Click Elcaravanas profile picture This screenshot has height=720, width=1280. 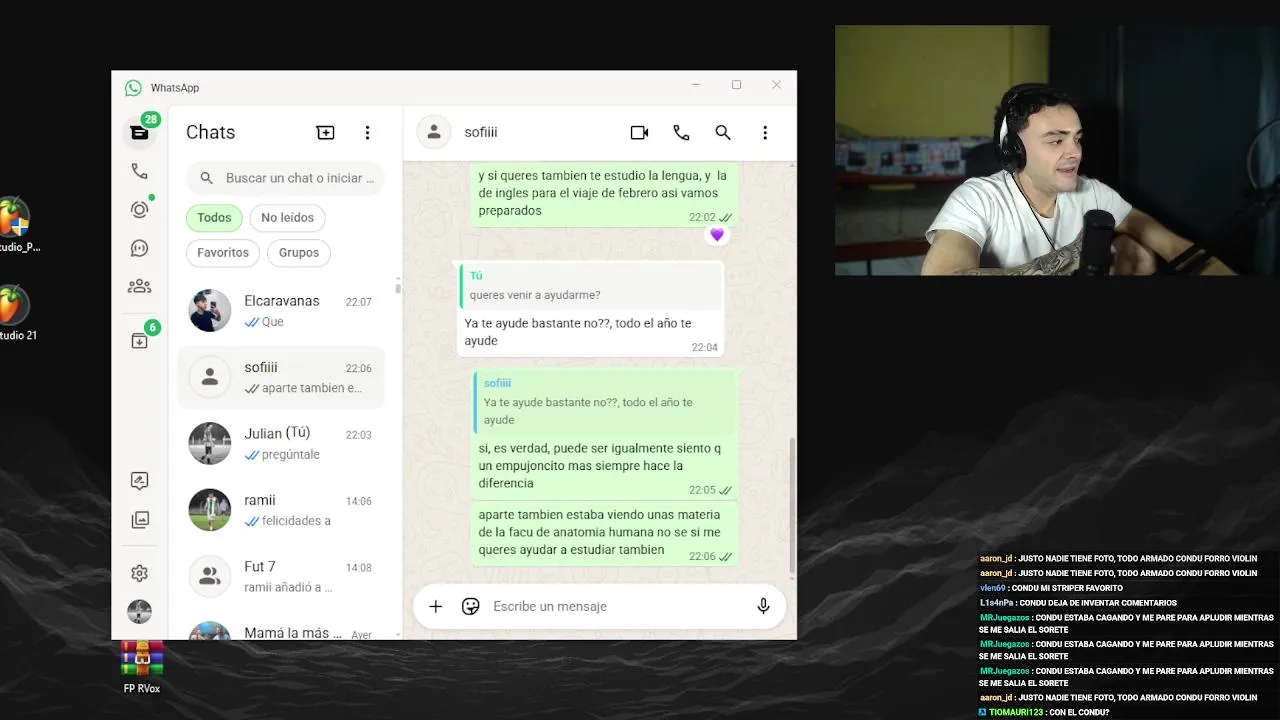click(210, 310)
